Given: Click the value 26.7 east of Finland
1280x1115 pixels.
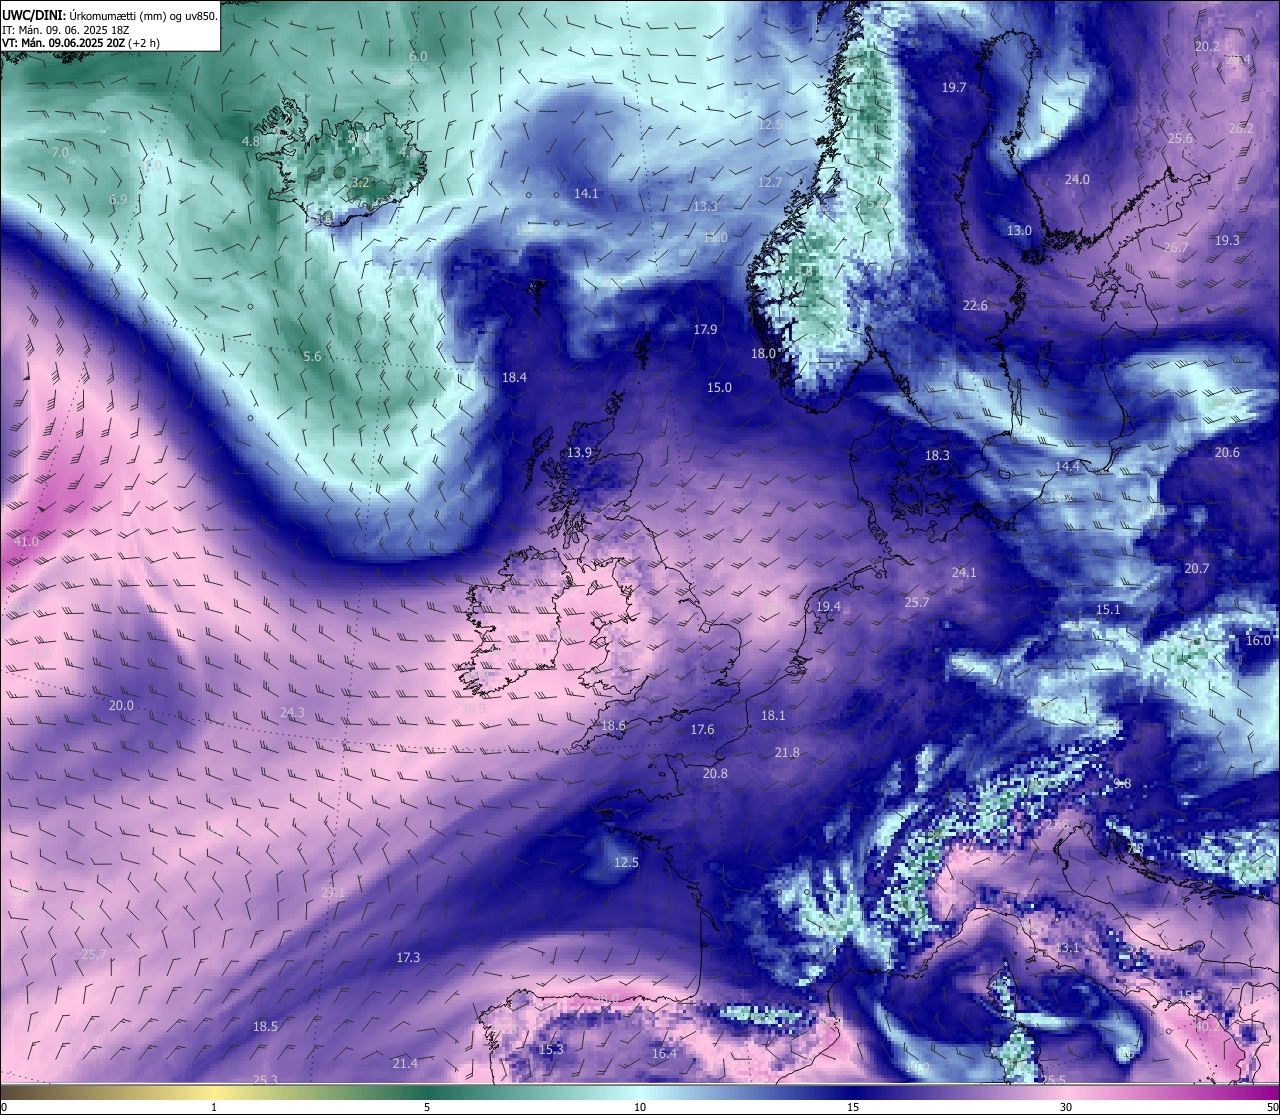Looking at the screenshot, I should coord(1176,248).
